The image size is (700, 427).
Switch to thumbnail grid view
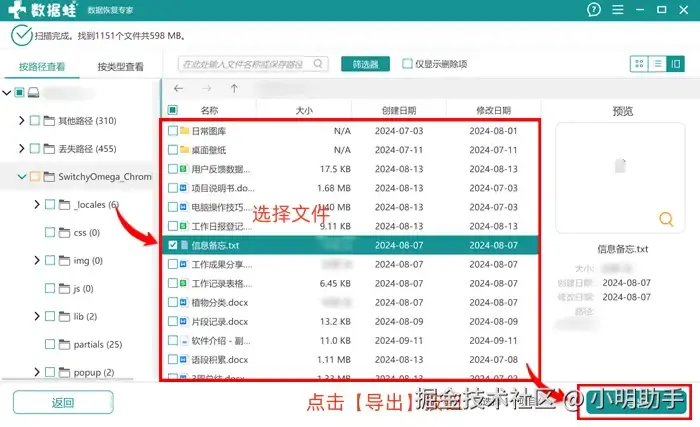coord(639,64)
